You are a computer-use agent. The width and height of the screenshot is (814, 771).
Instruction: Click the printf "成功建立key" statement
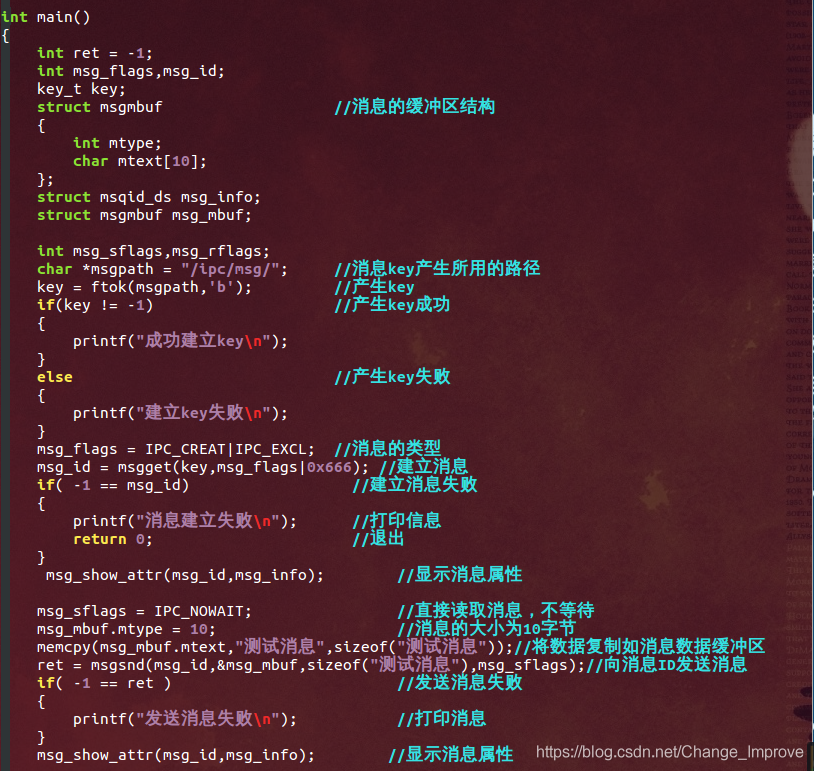point(180,341)
